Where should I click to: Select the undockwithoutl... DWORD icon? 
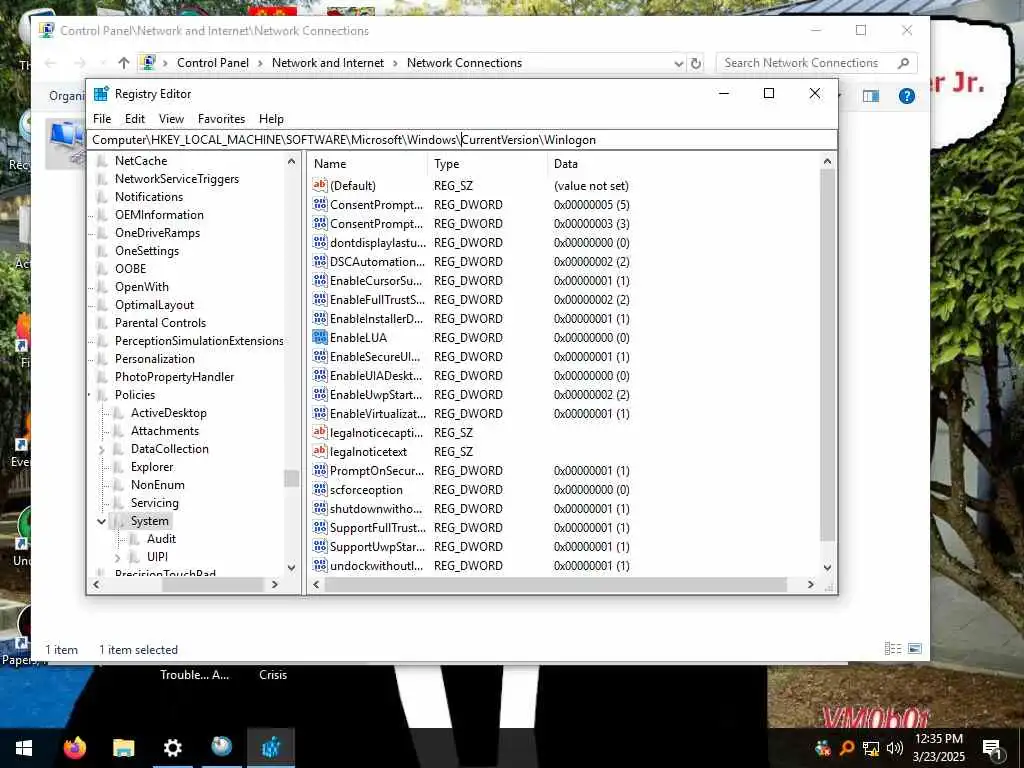[319, 565]
